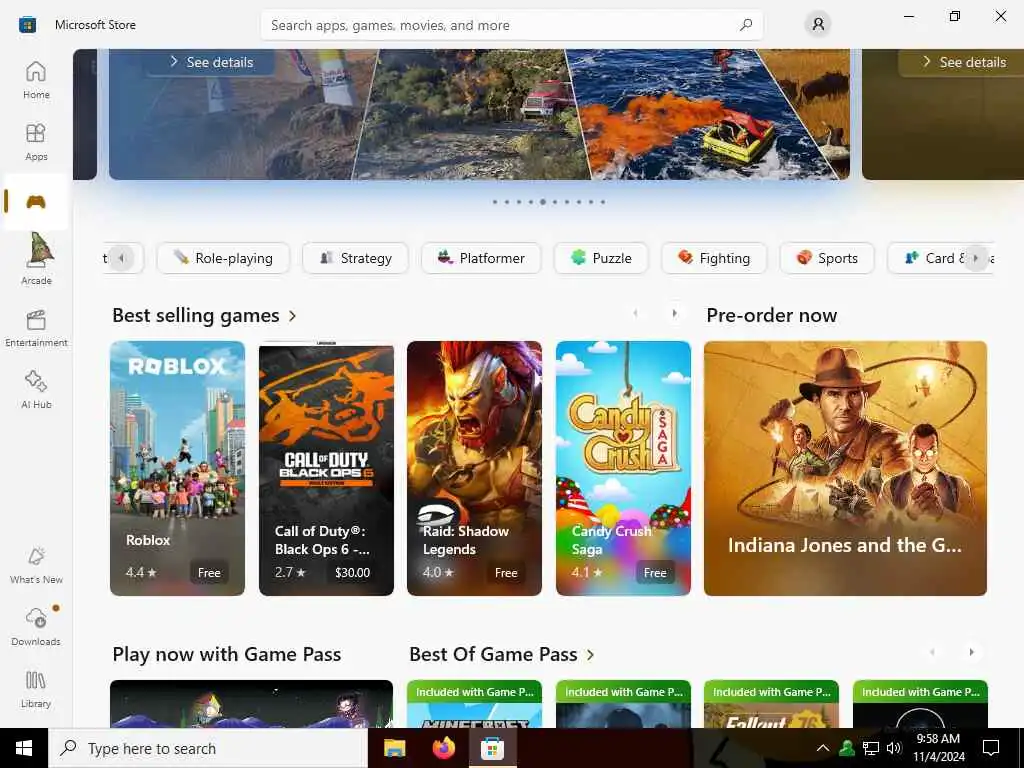Select the Puzzle category chip
1024x768 pixels.
click(601, 258)
